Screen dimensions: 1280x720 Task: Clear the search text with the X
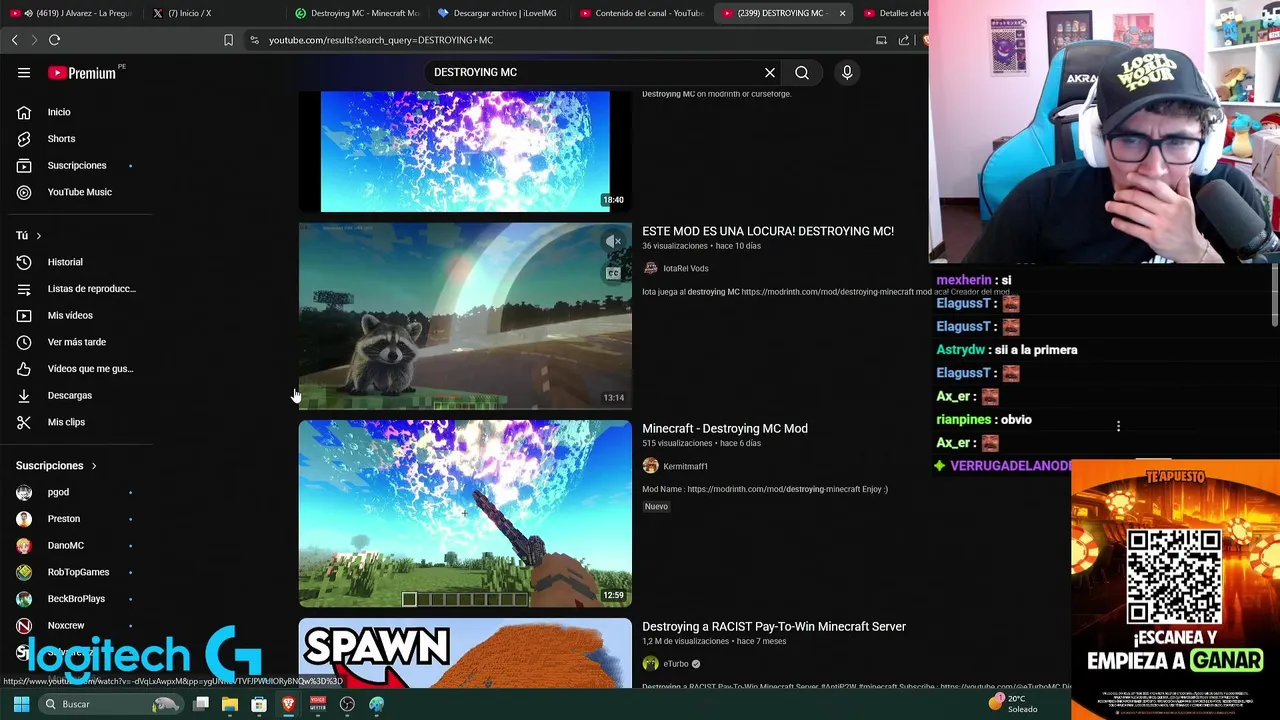point(770,72)
